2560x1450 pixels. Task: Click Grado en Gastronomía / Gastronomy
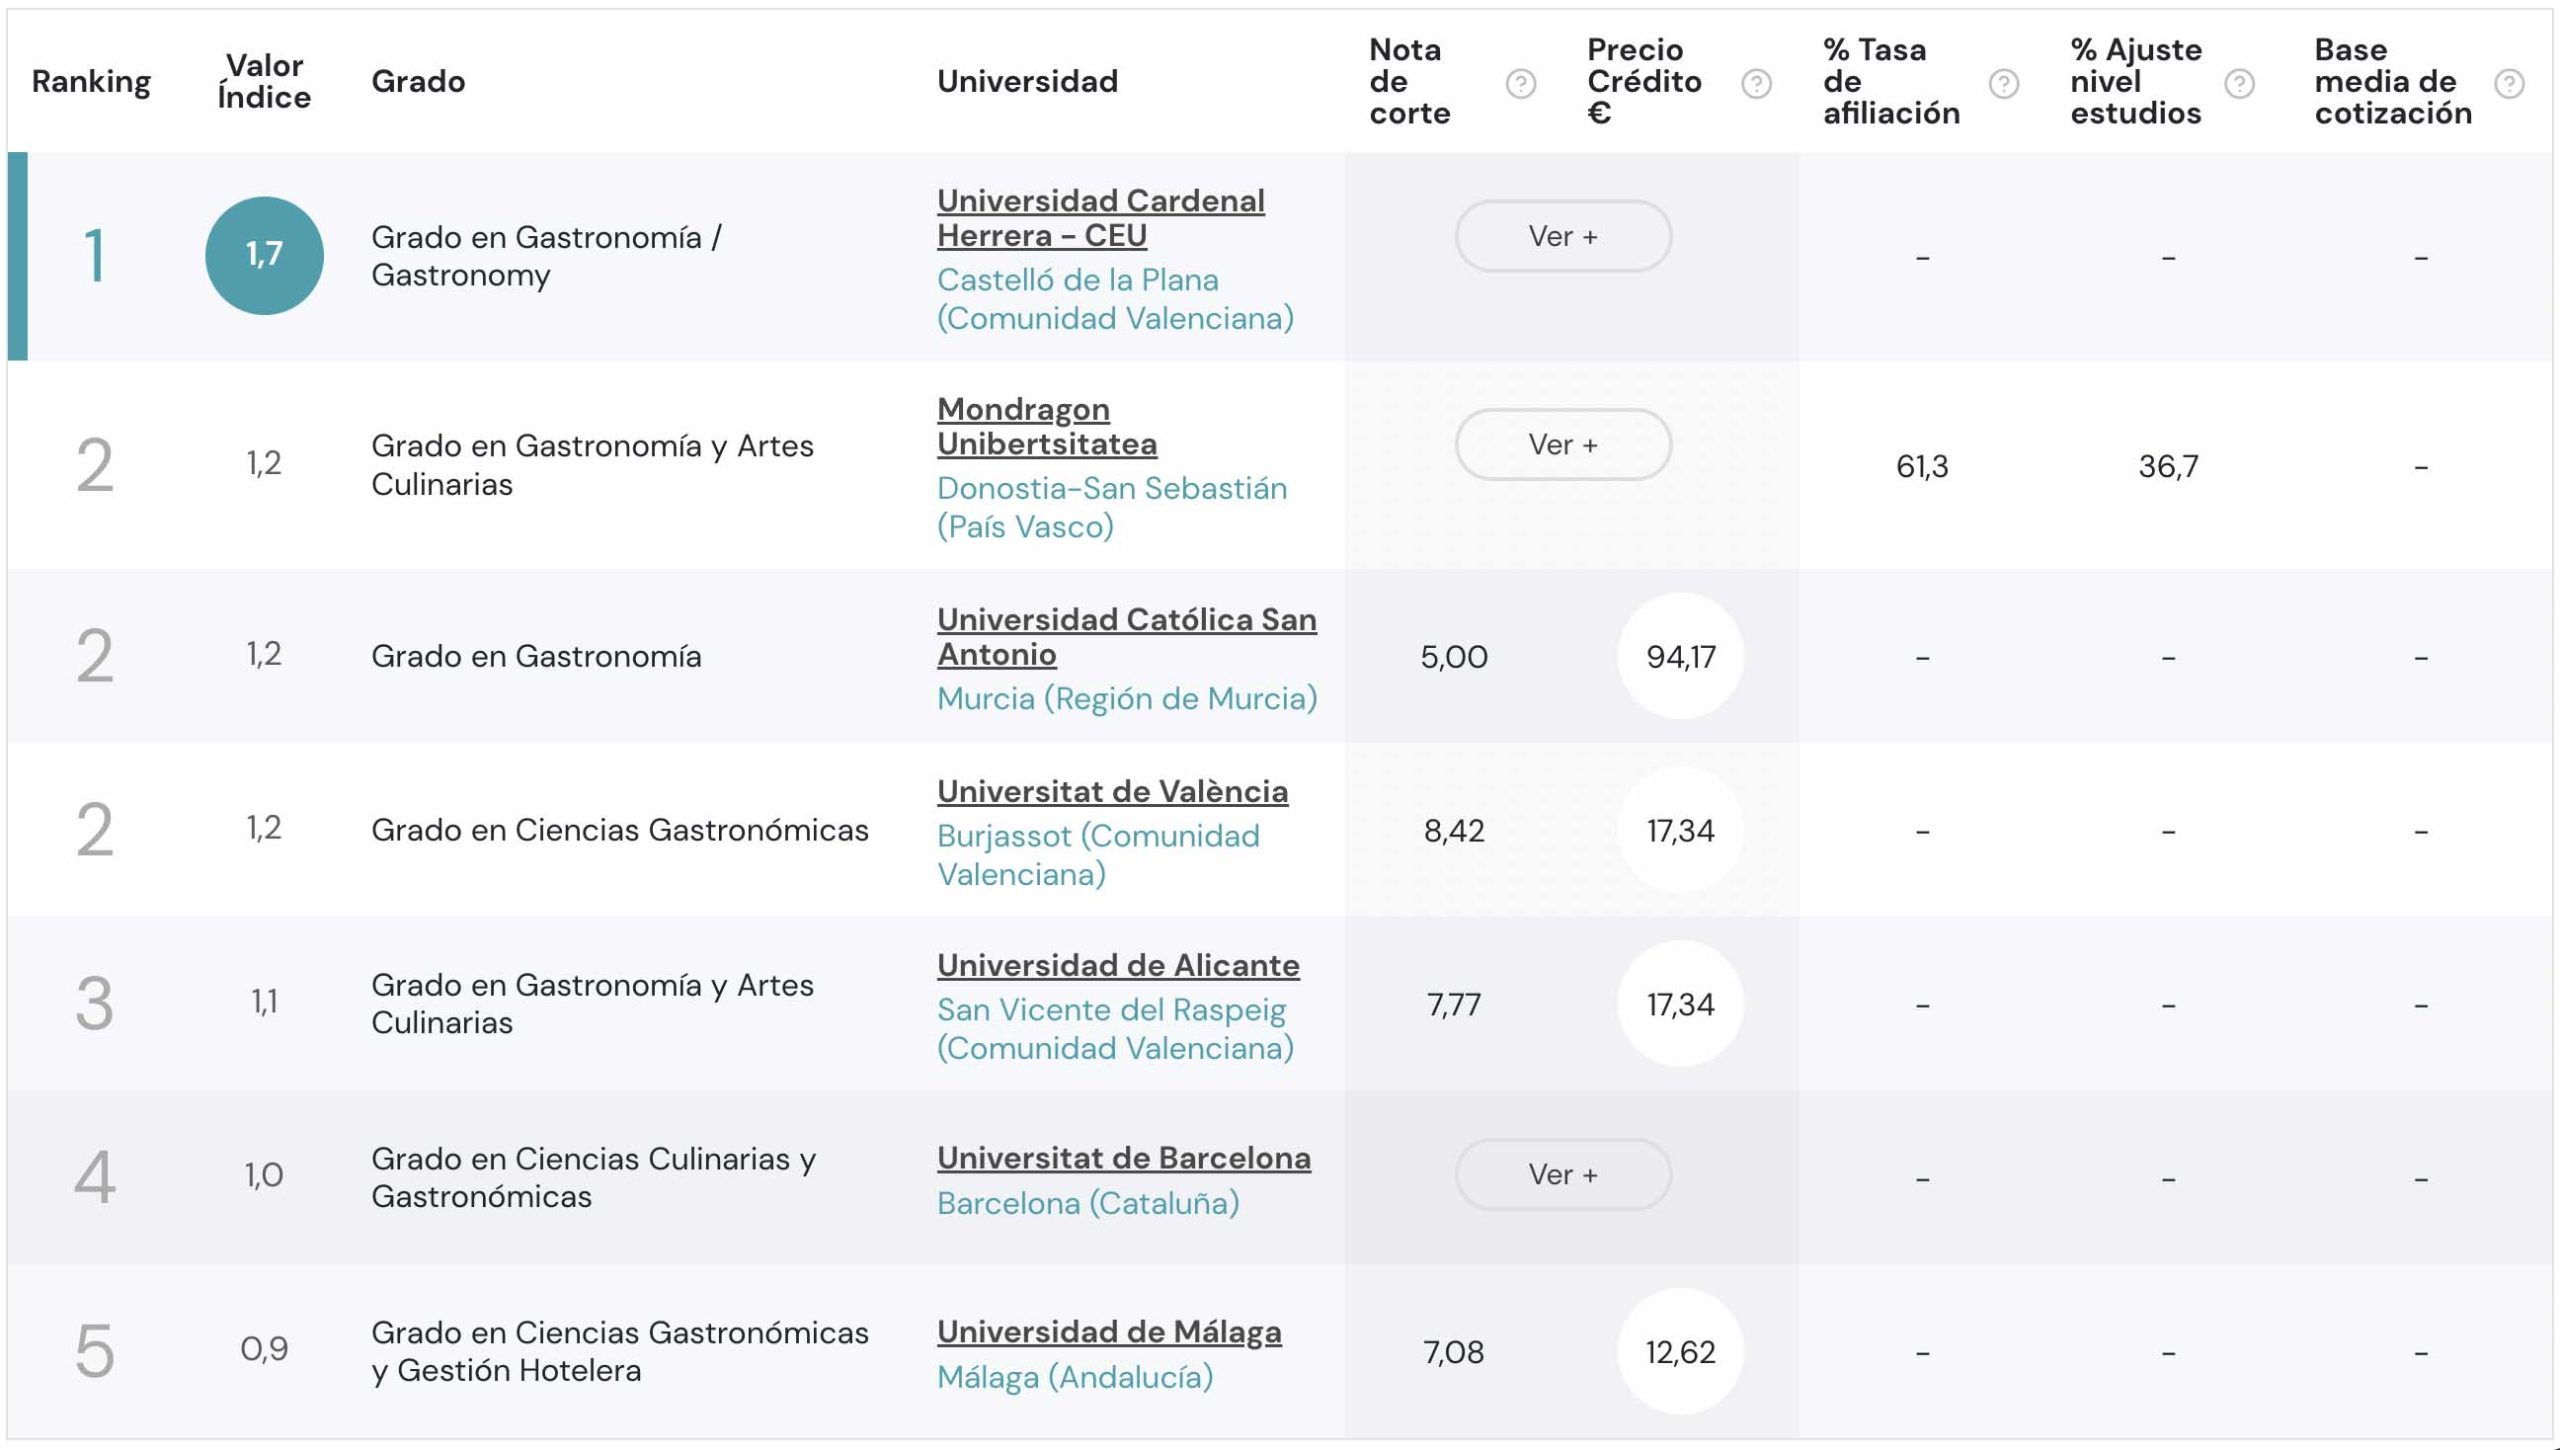pyautogui.click(x=546, y=256)
